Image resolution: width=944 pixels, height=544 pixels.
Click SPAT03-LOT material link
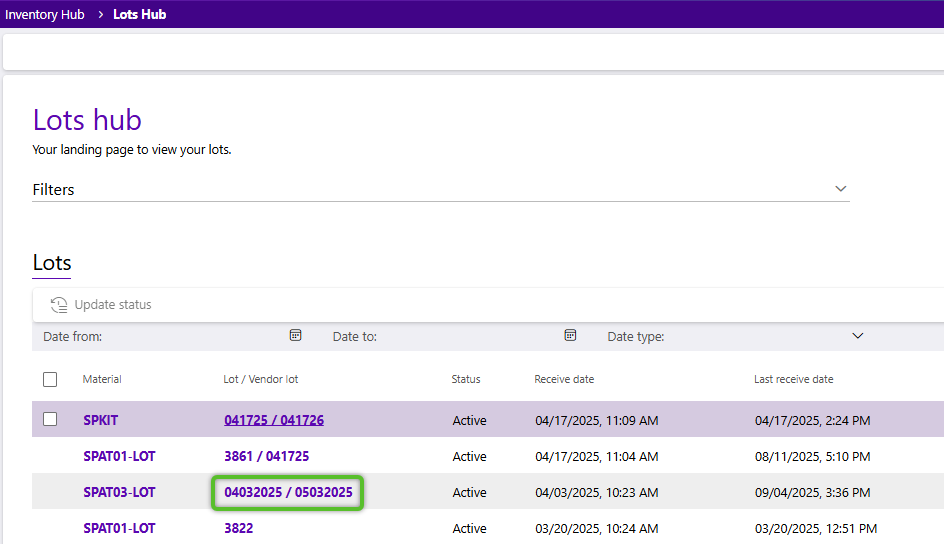[119, 493]
